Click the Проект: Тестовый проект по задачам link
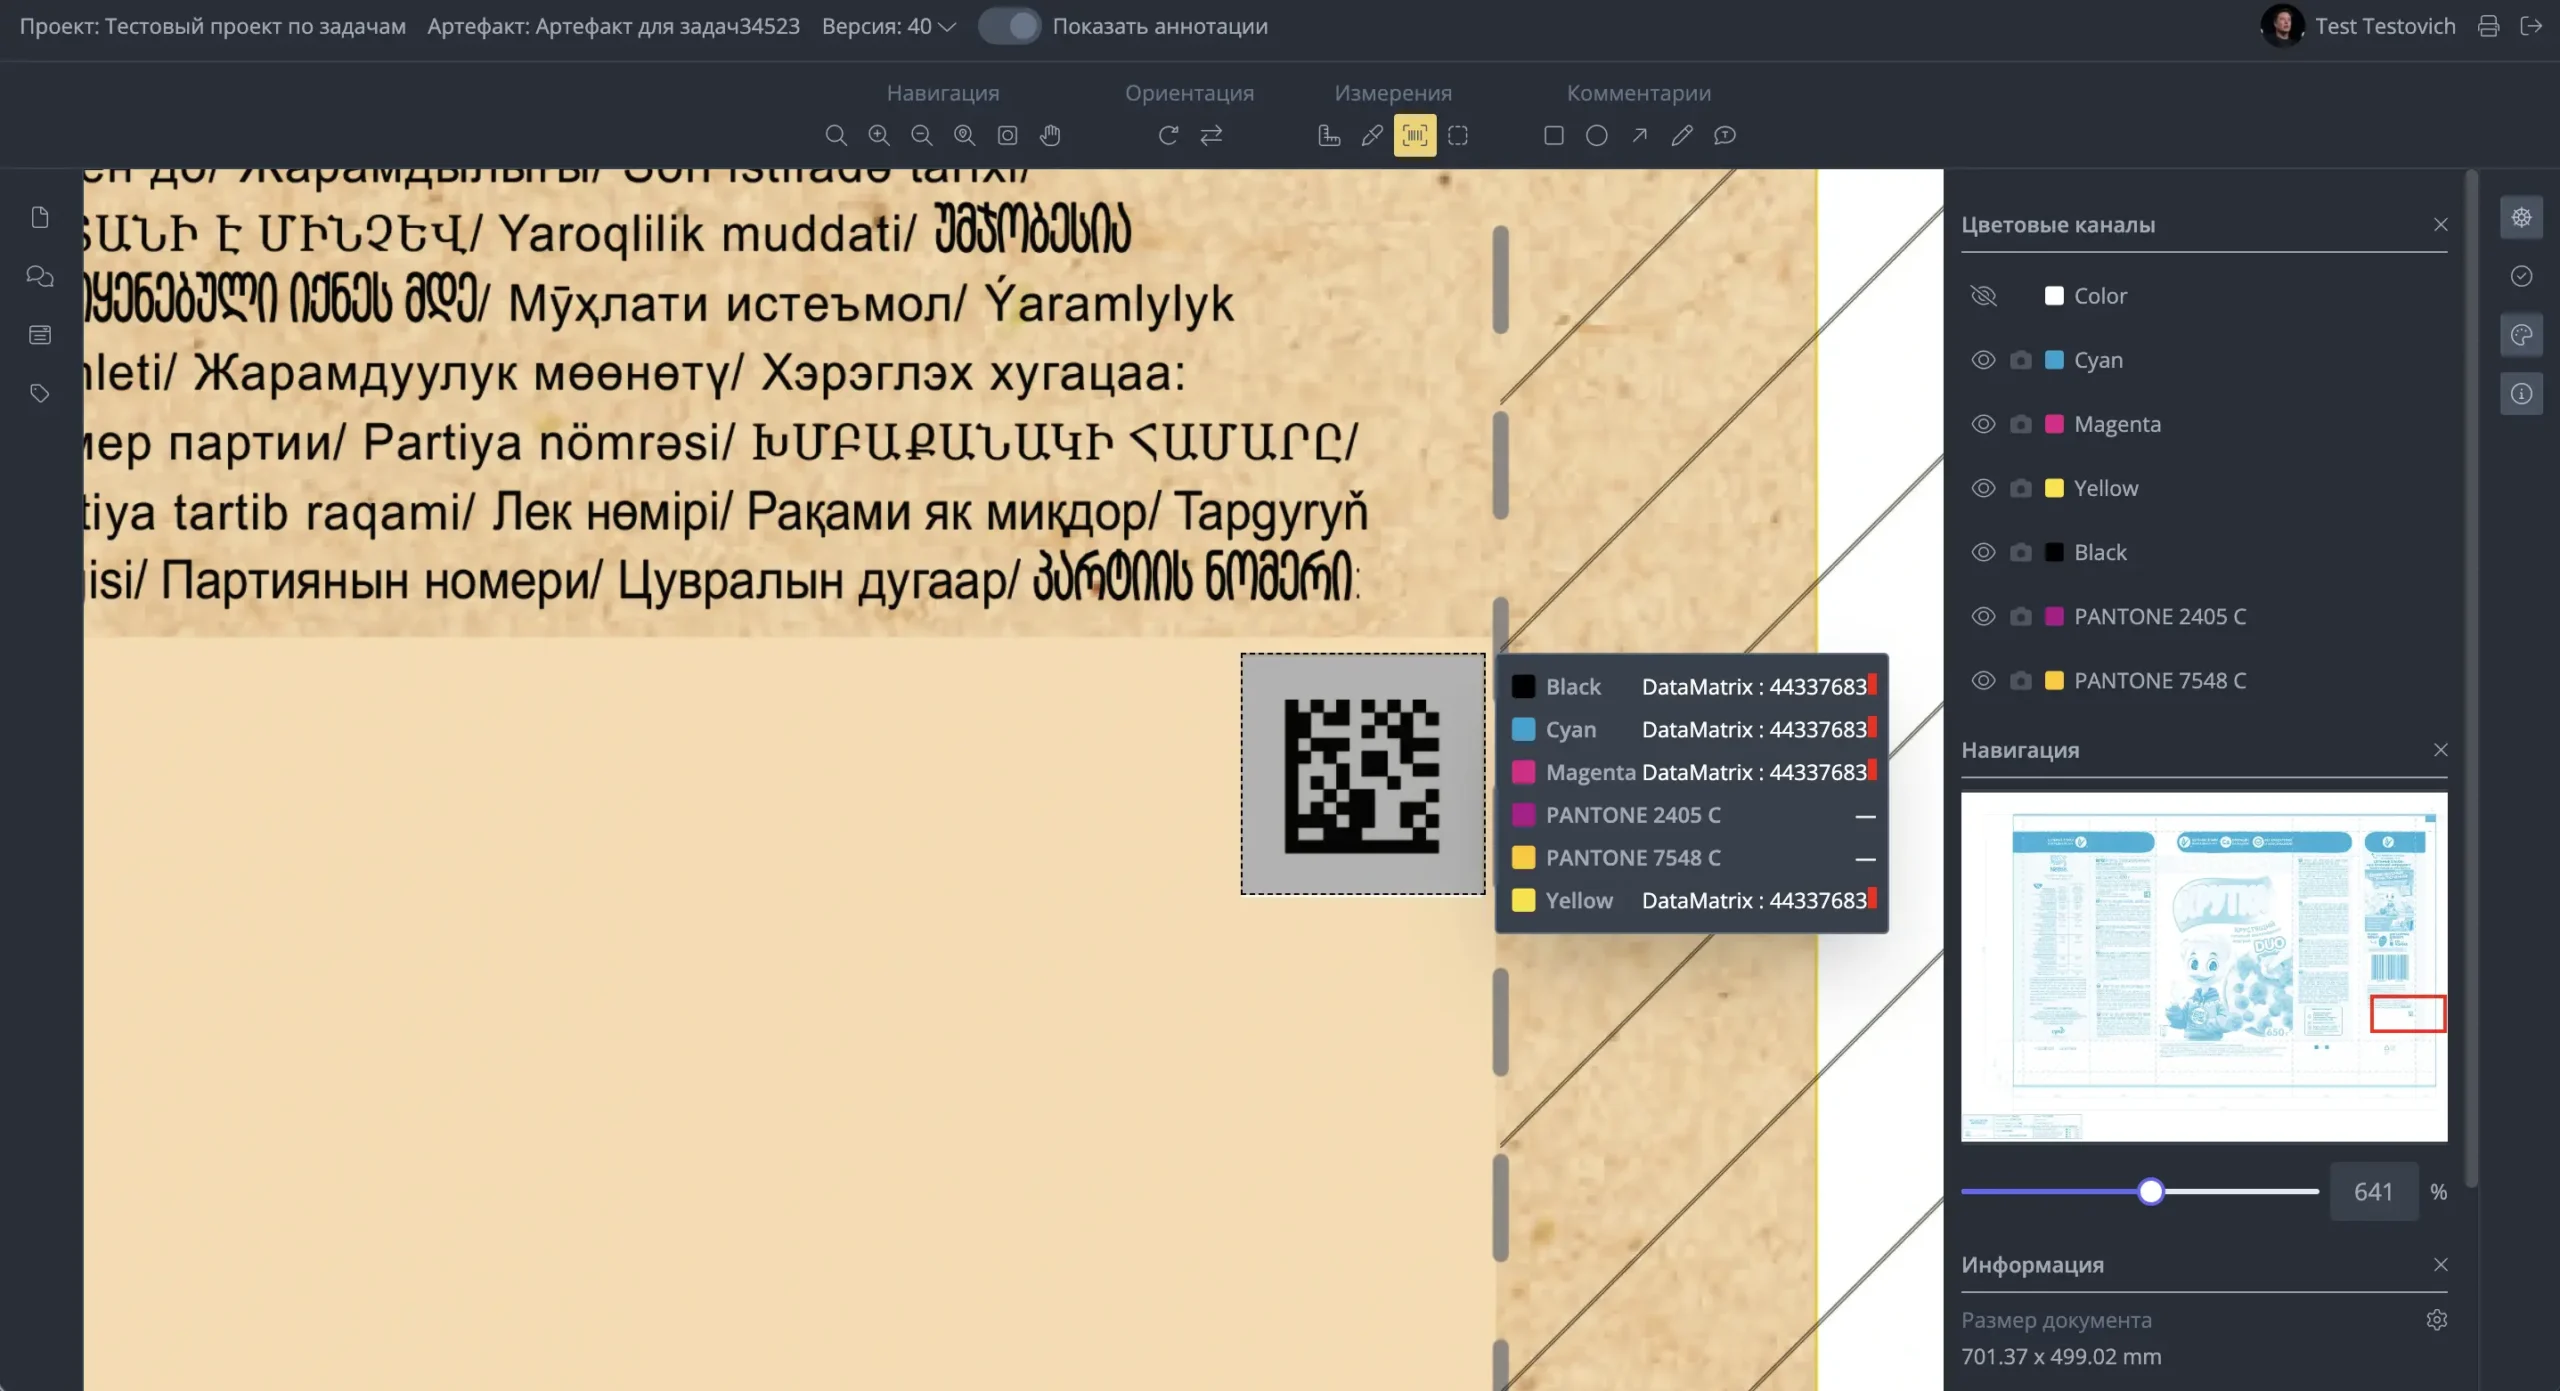This screenshot has width=2560, height=1391. tap(213, 26)
